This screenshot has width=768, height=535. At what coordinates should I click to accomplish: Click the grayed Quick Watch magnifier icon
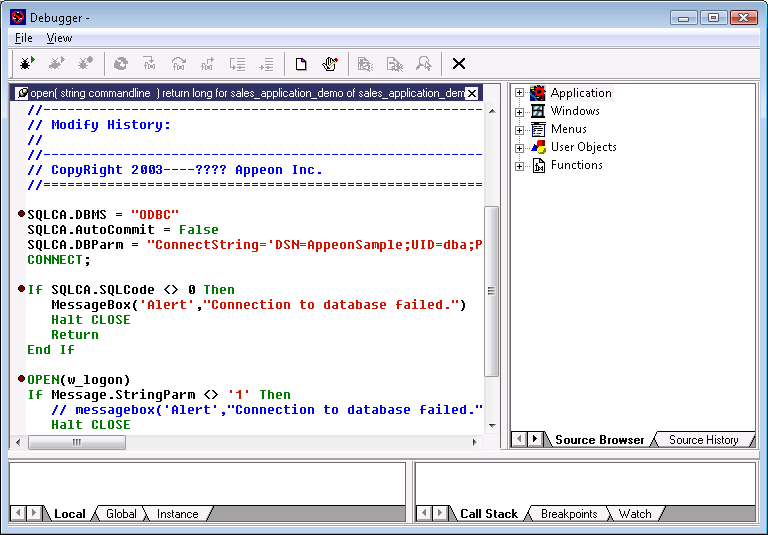pos(424,64)
